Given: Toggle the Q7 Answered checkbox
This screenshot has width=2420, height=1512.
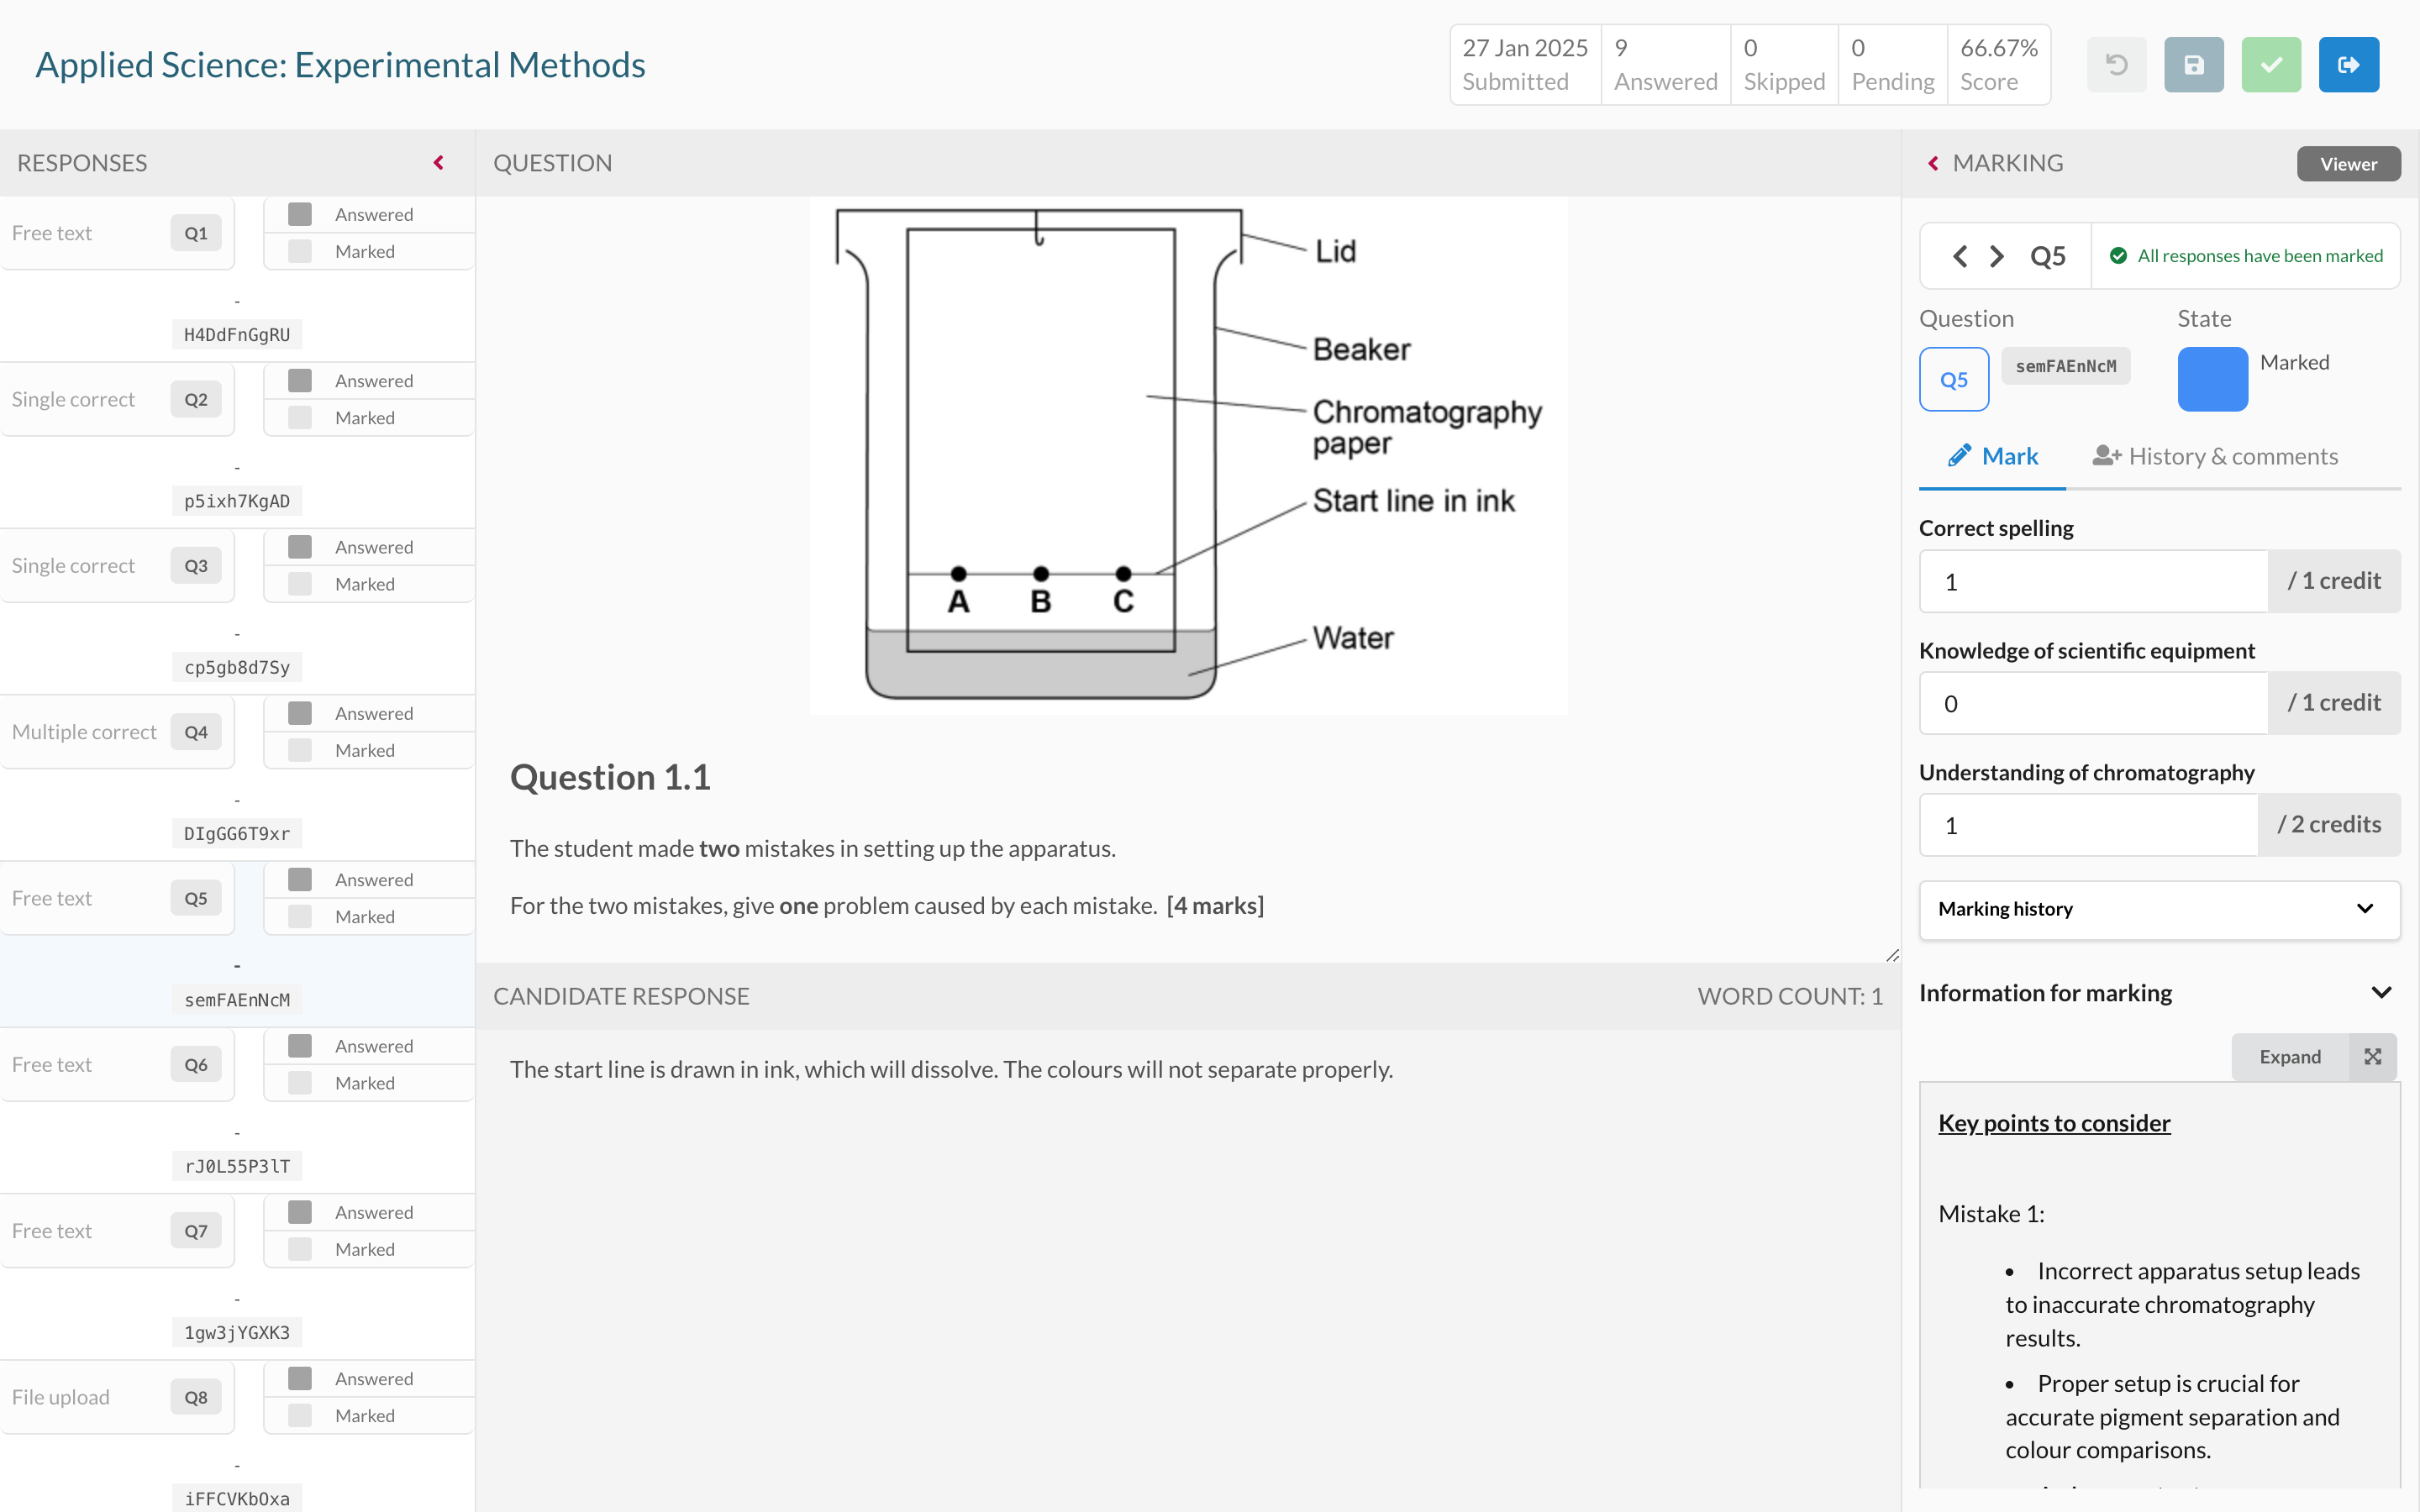Looking at the screenshot, I should [x=300, y=1212].
